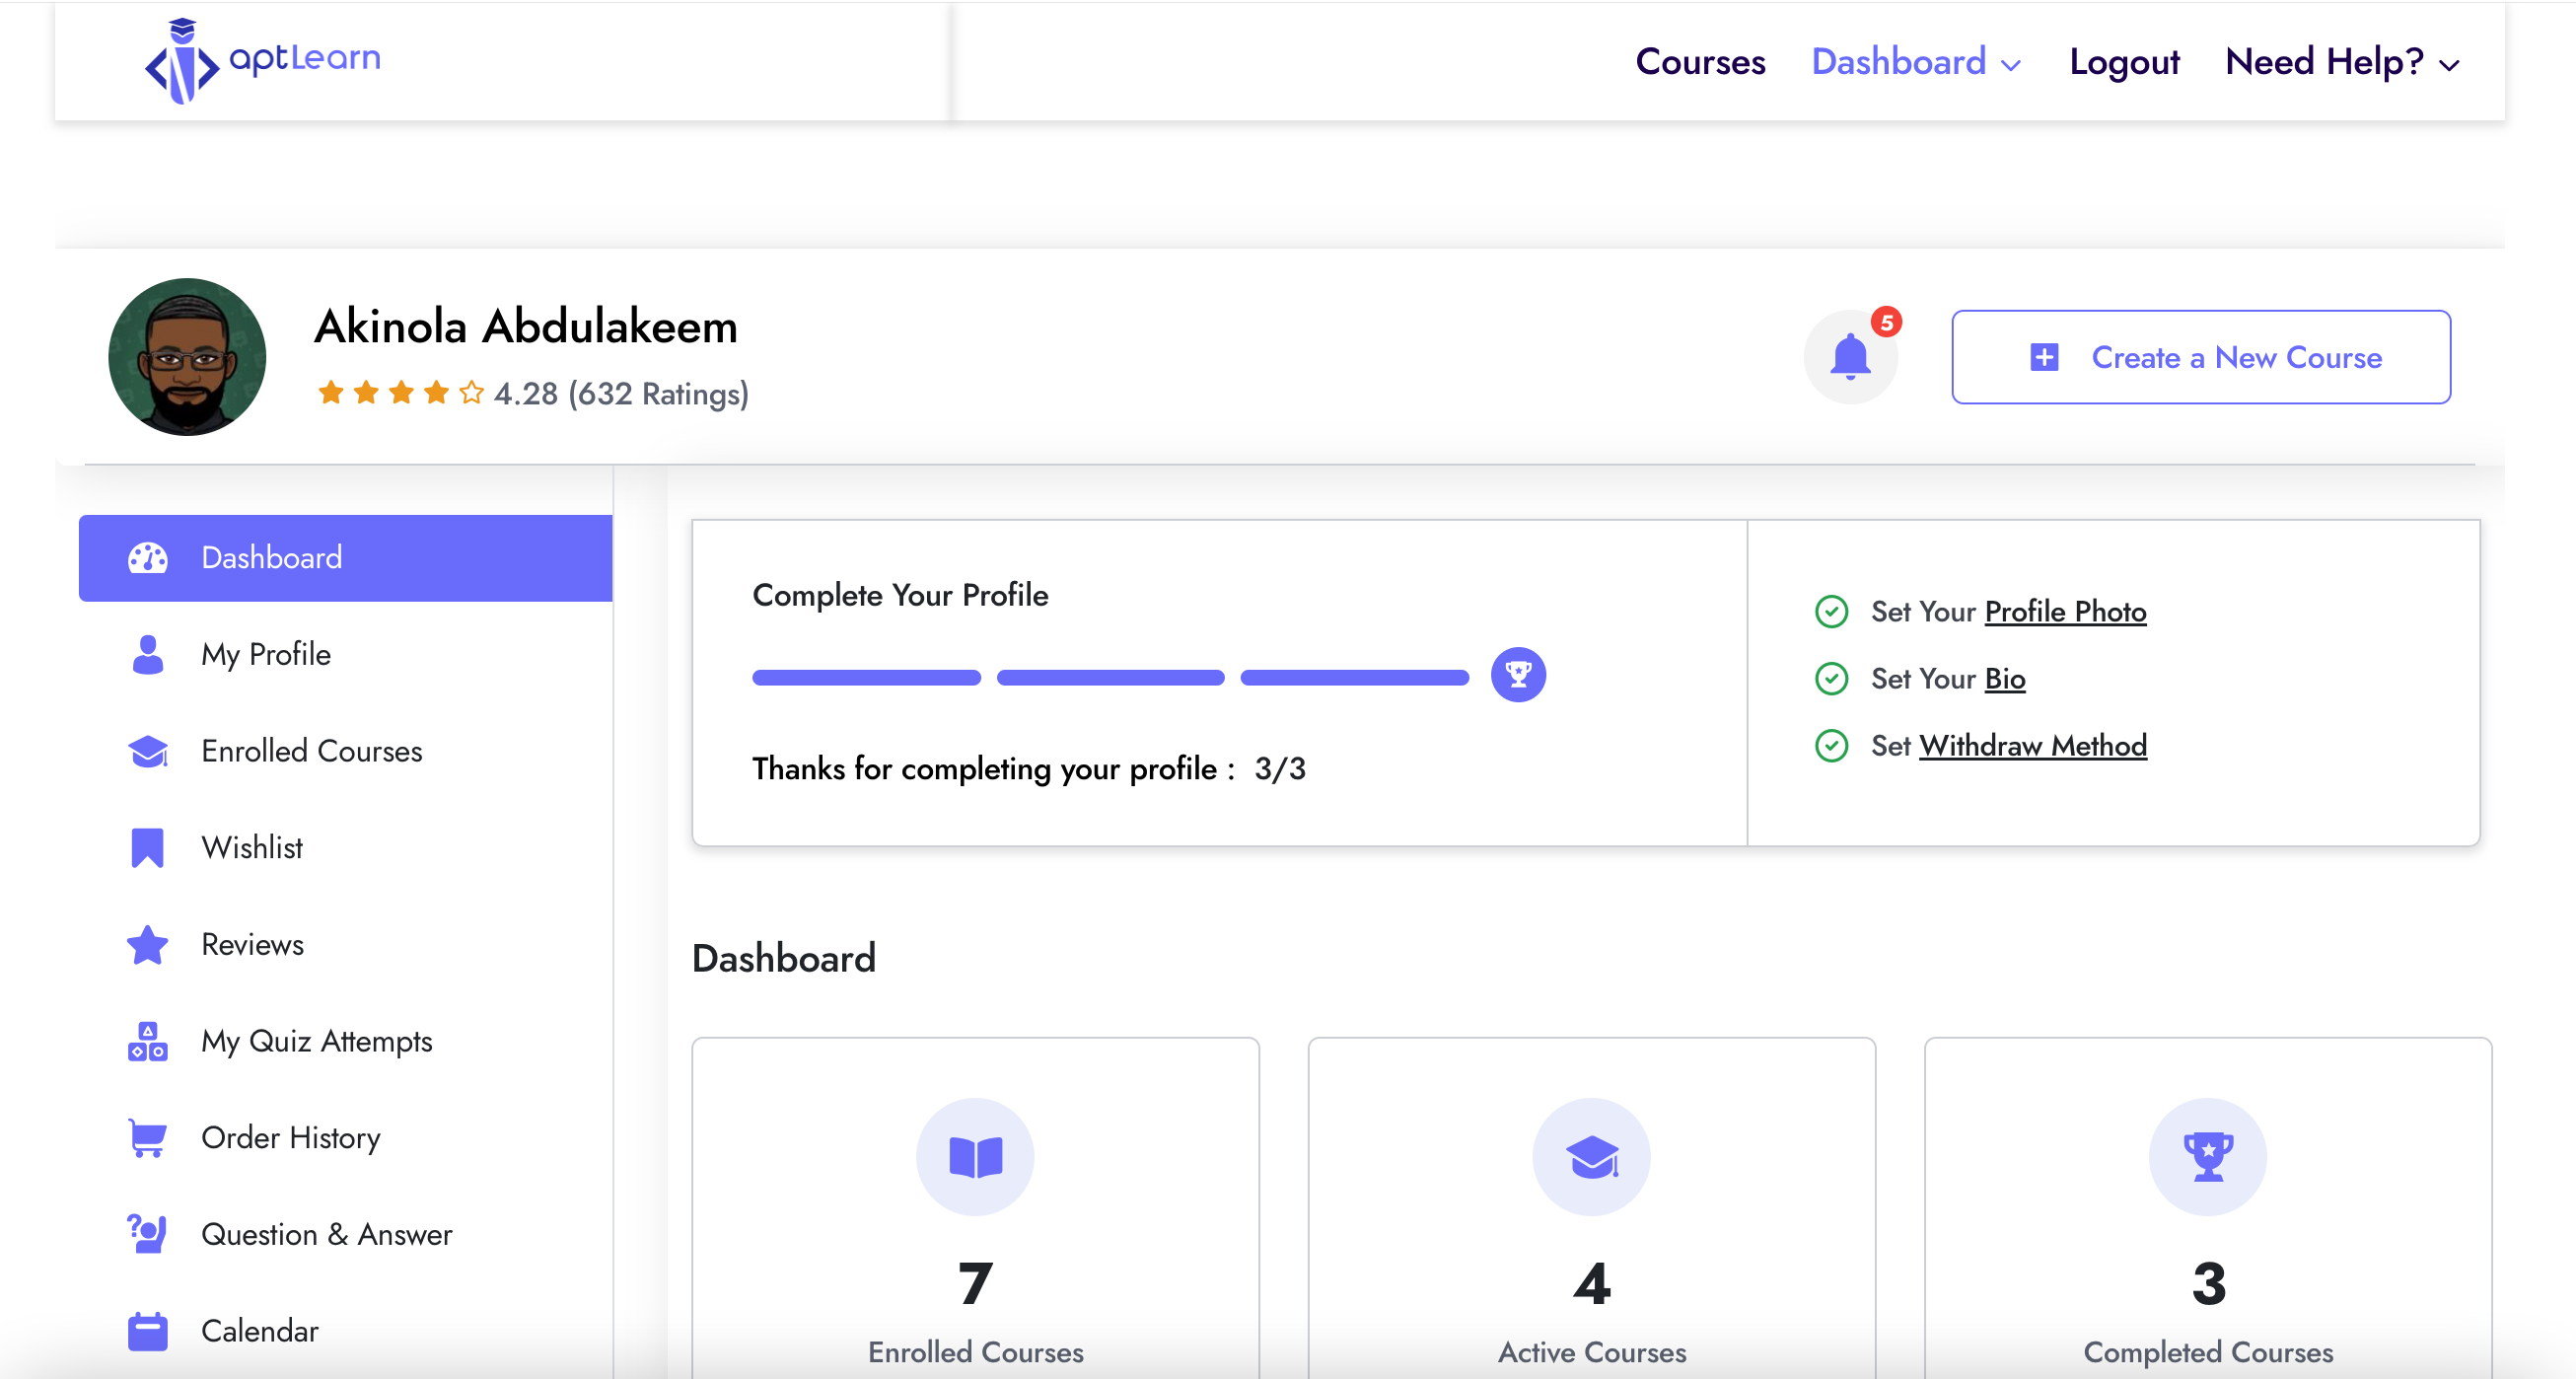The image size is (2576, 1379).
Task: Click the book icon on Enrolled Courses card
Action: [x=975, y=1157]
